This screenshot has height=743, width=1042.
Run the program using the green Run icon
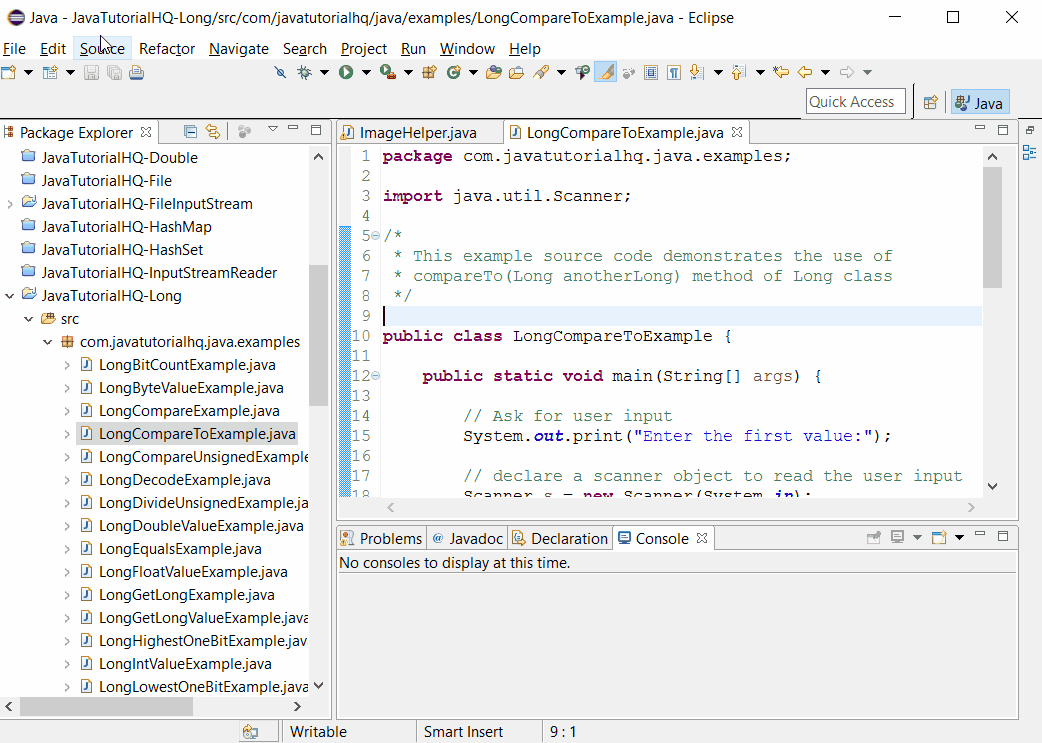[346, 72]
